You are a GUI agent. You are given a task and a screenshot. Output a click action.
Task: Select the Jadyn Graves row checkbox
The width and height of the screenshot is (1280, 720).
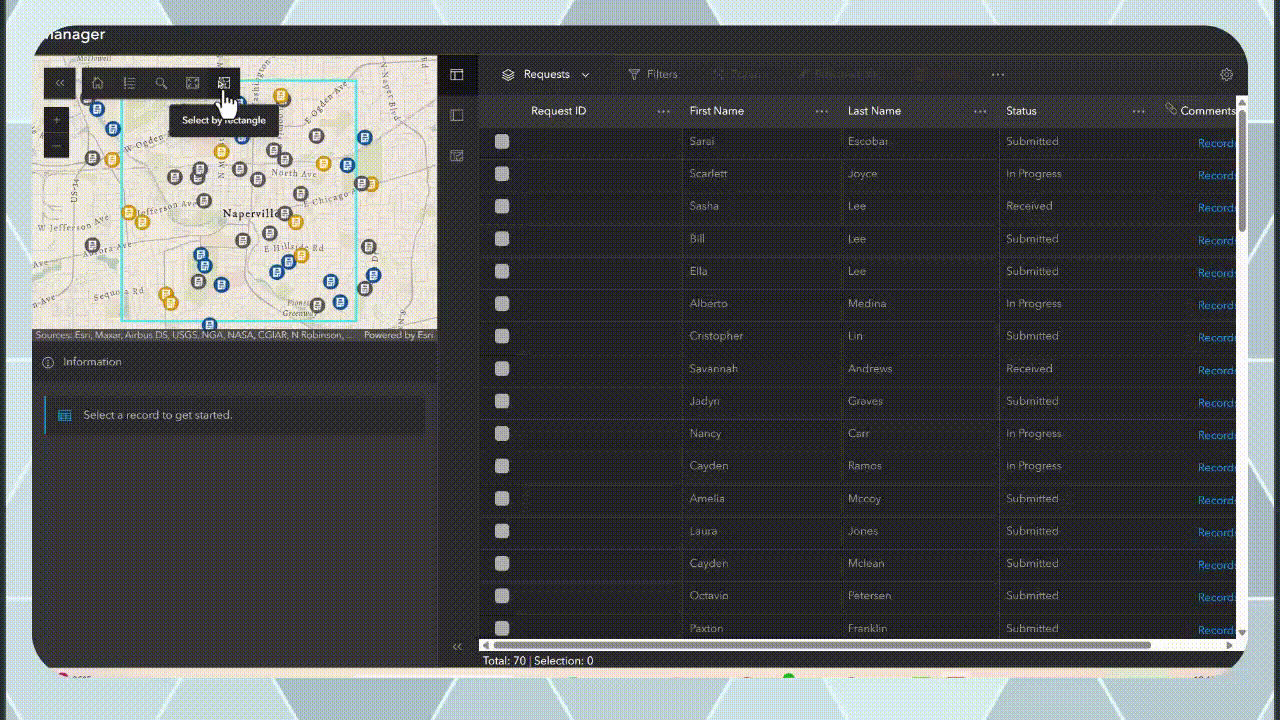[x=502, y=401]
